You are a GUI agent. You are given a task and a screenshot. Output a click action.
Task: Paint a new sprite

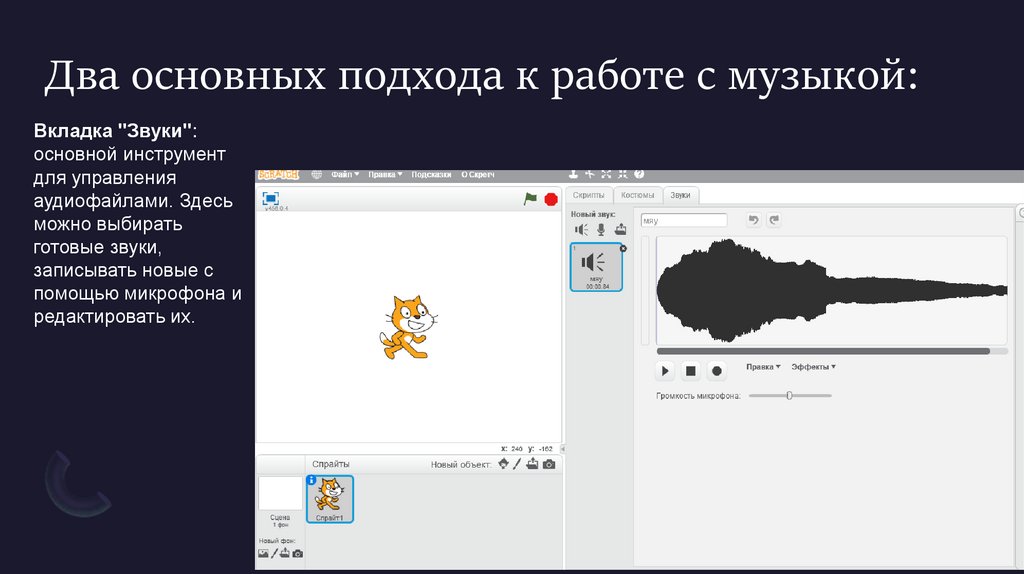[517, 464]
